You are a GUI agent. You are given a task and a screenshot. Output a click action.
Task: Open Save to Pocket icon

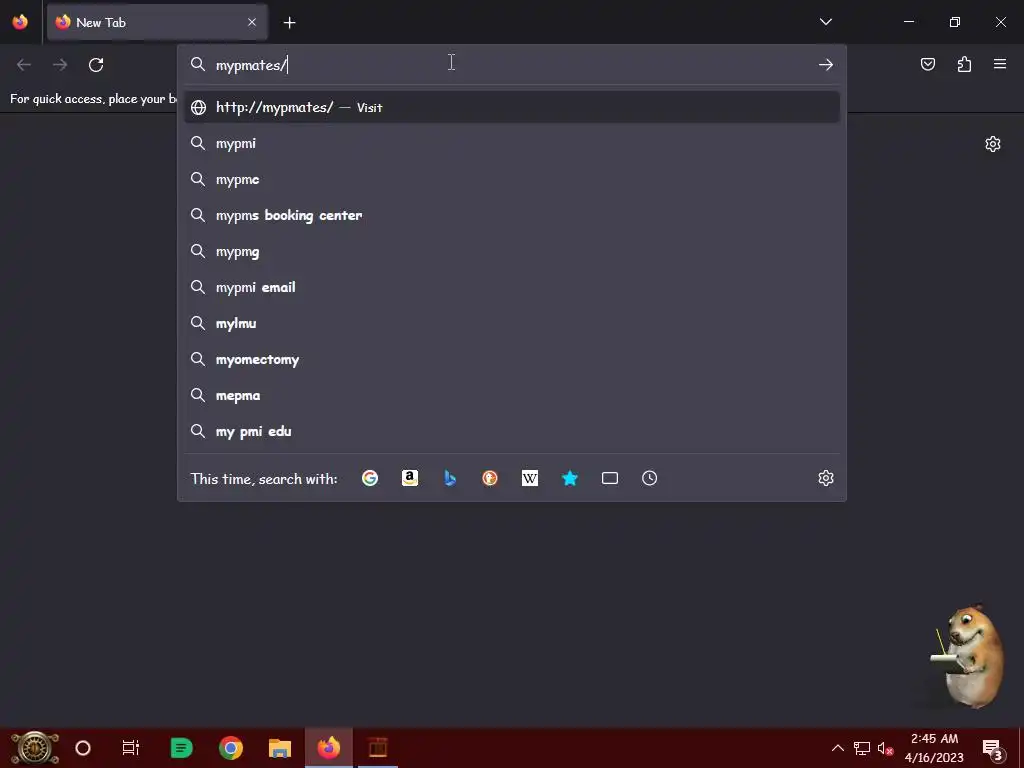pyautogui.click(x=927, y=64)
